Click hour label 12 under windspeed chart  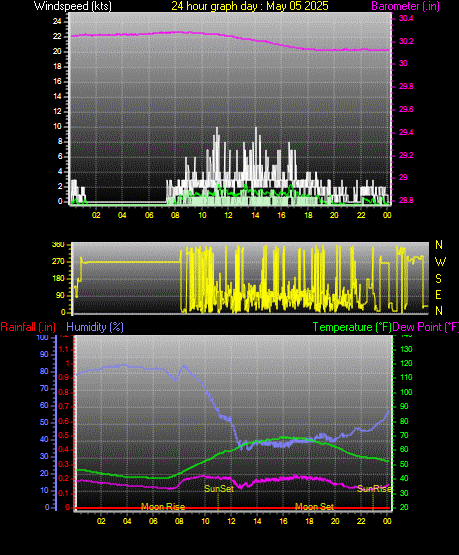[x=228, y=215]
